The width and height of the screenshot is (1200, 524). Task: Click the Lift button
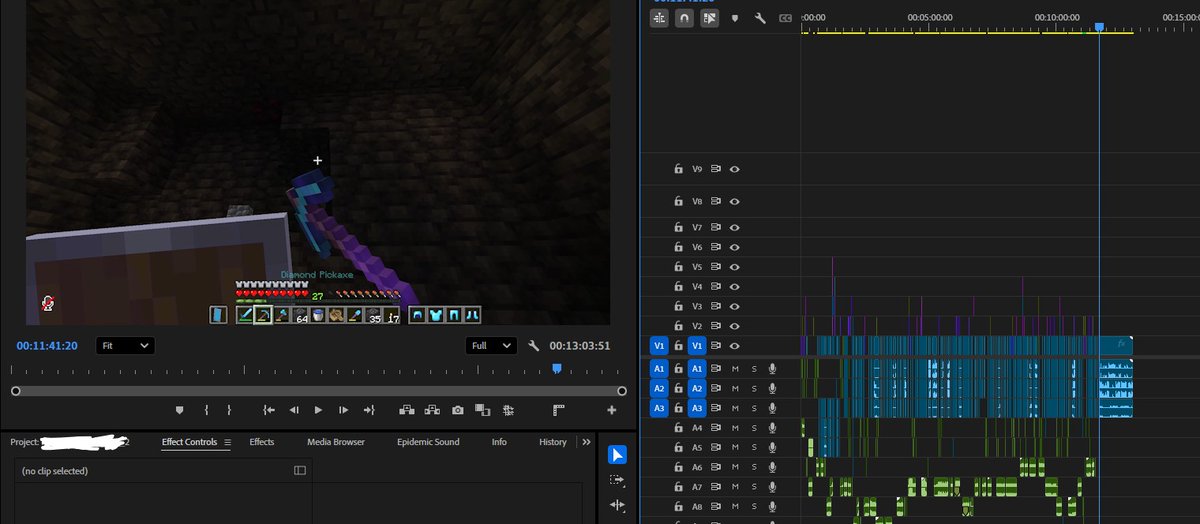click(x=407, y=410)
